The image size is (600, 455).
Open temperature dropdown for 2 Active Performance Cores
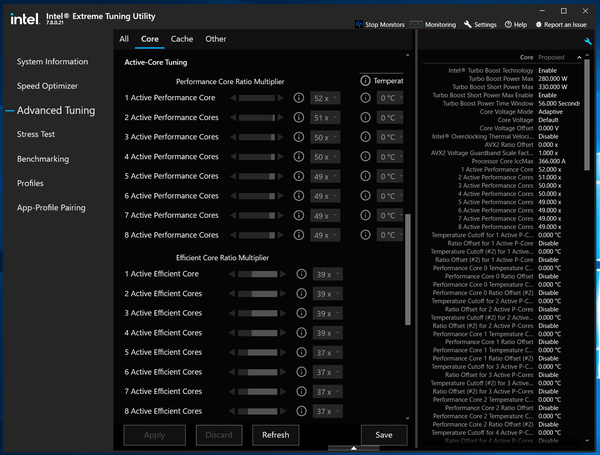point(390,118)
